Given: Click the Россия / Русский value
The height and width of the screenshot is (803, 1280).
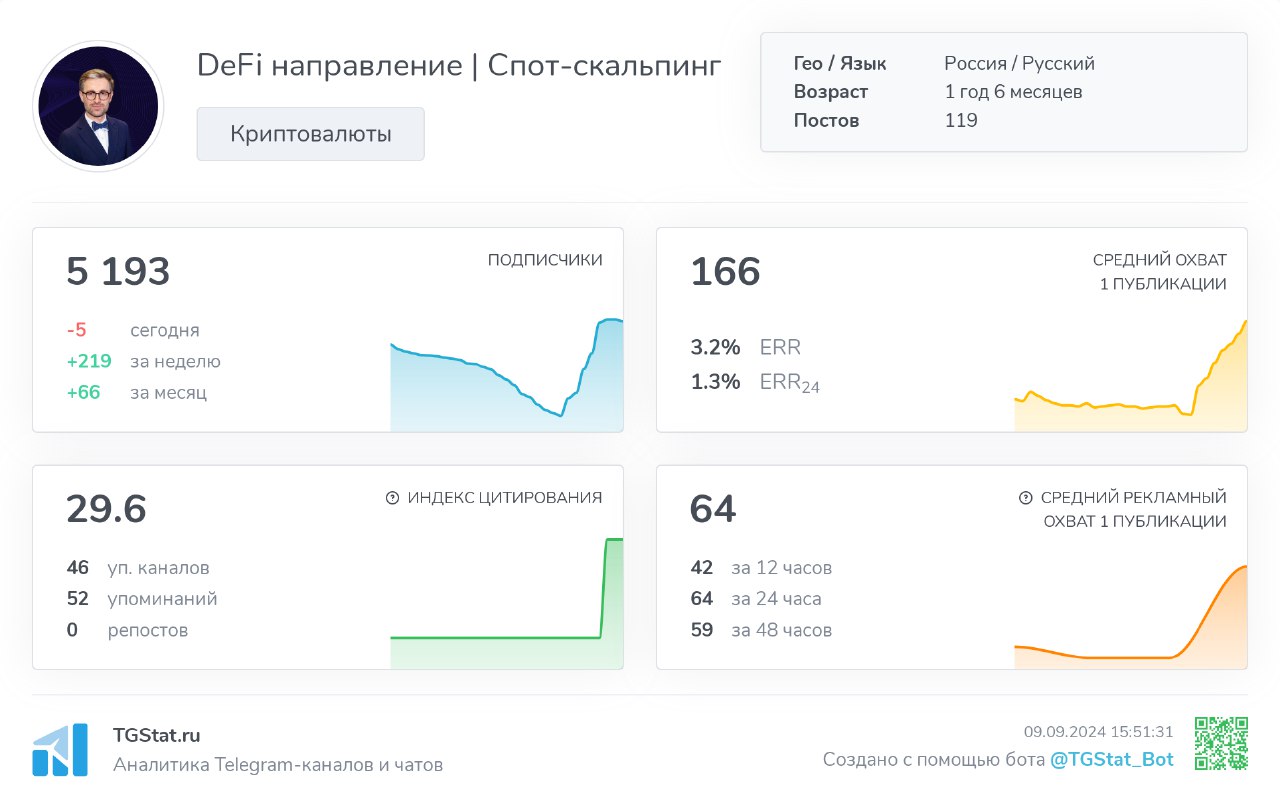Looking at the screenshot, I should pos(1019,63).
